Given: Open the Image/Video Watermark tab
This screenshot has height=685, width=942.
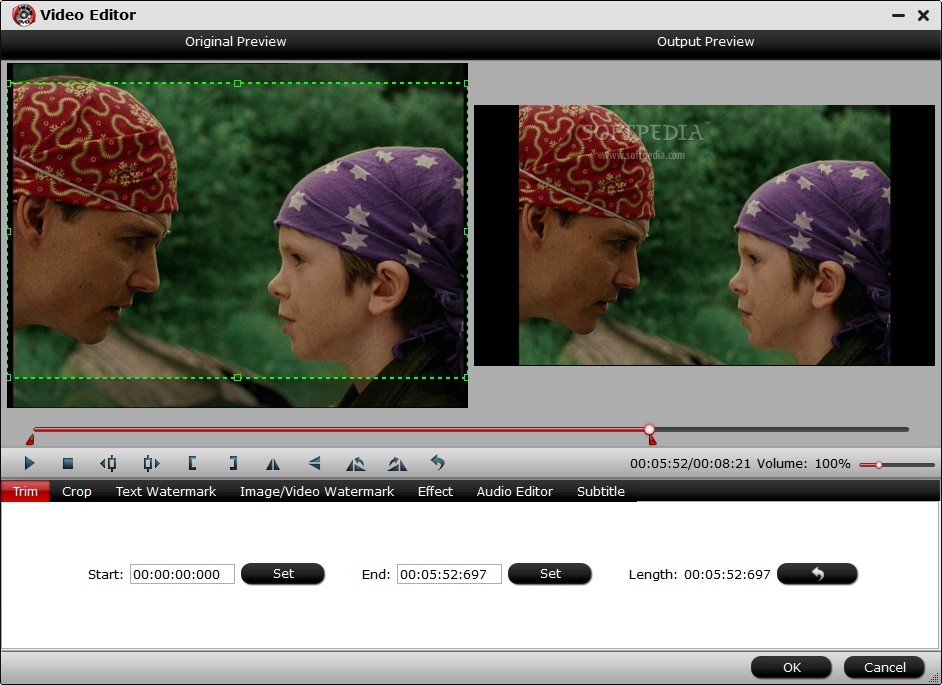Looking at the screenshot, I should [x=317, y=492].
